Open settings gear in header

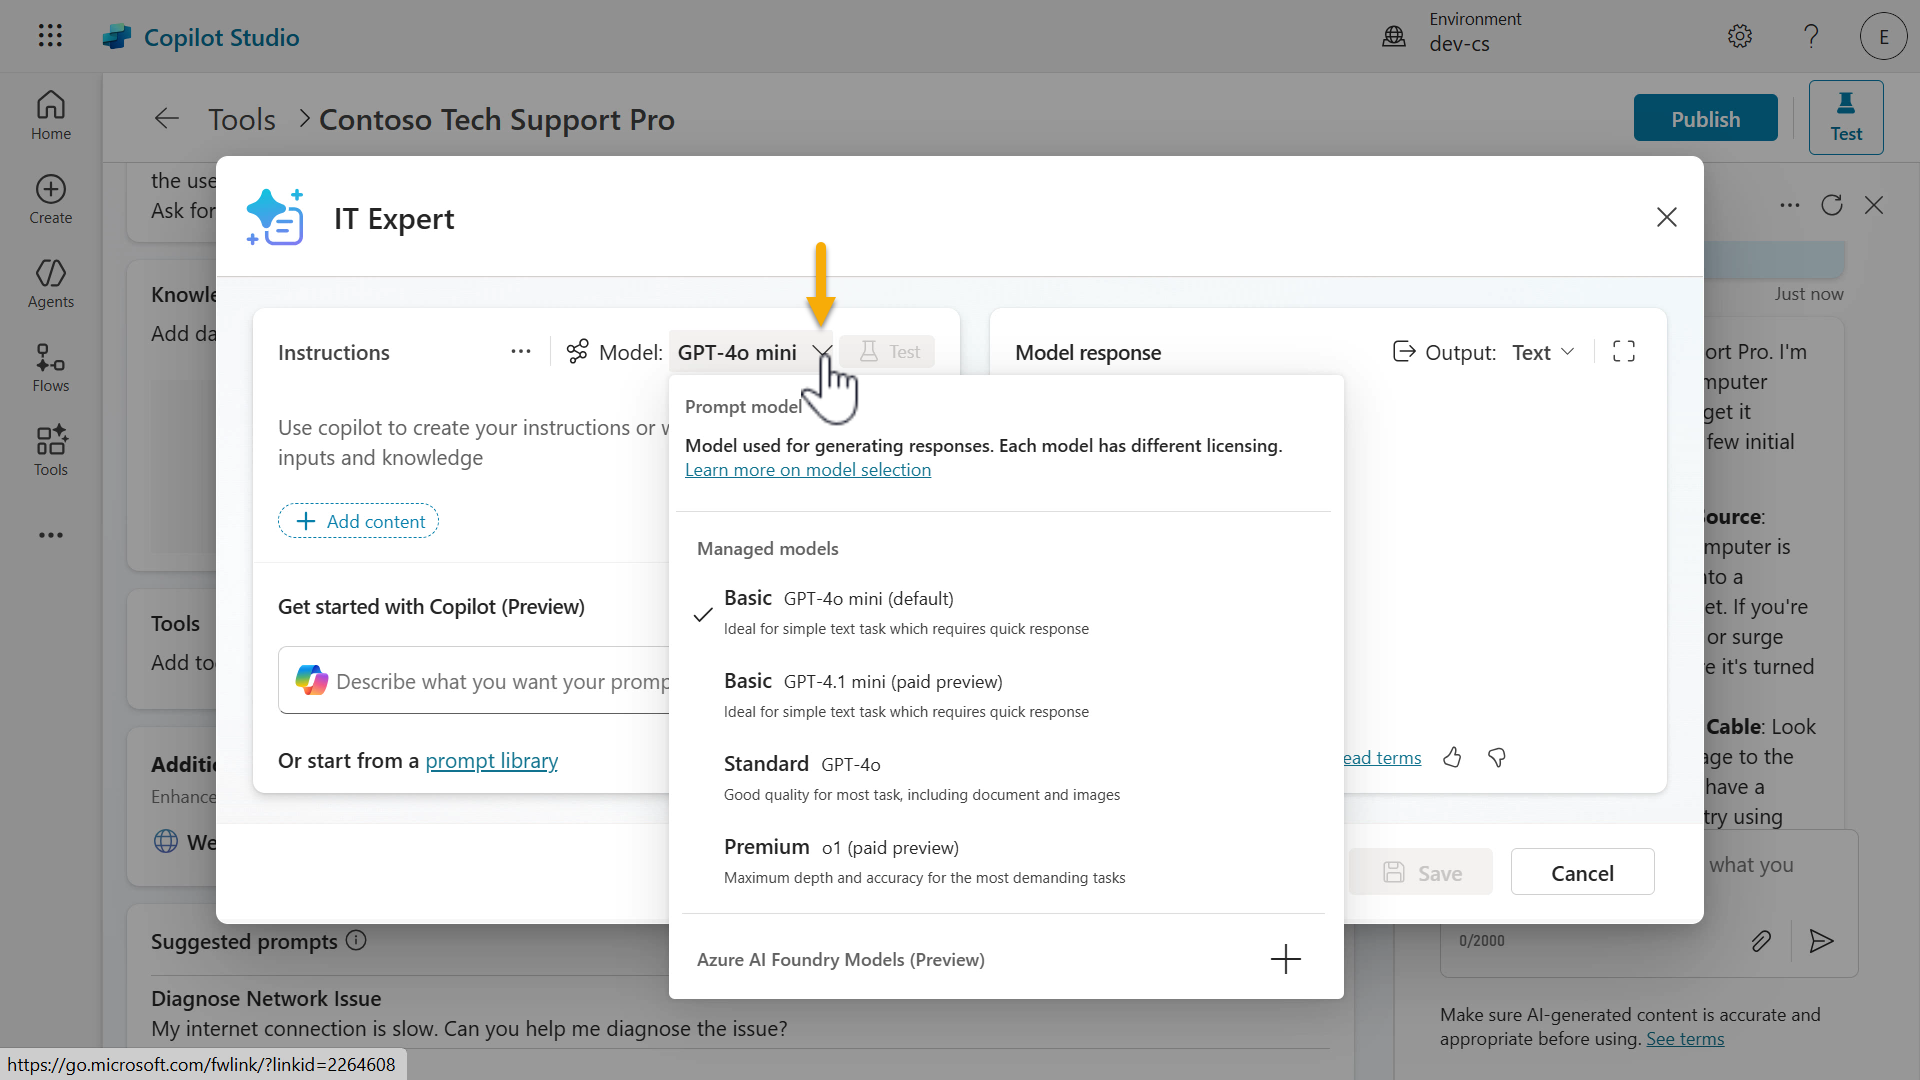(1740, 36)
